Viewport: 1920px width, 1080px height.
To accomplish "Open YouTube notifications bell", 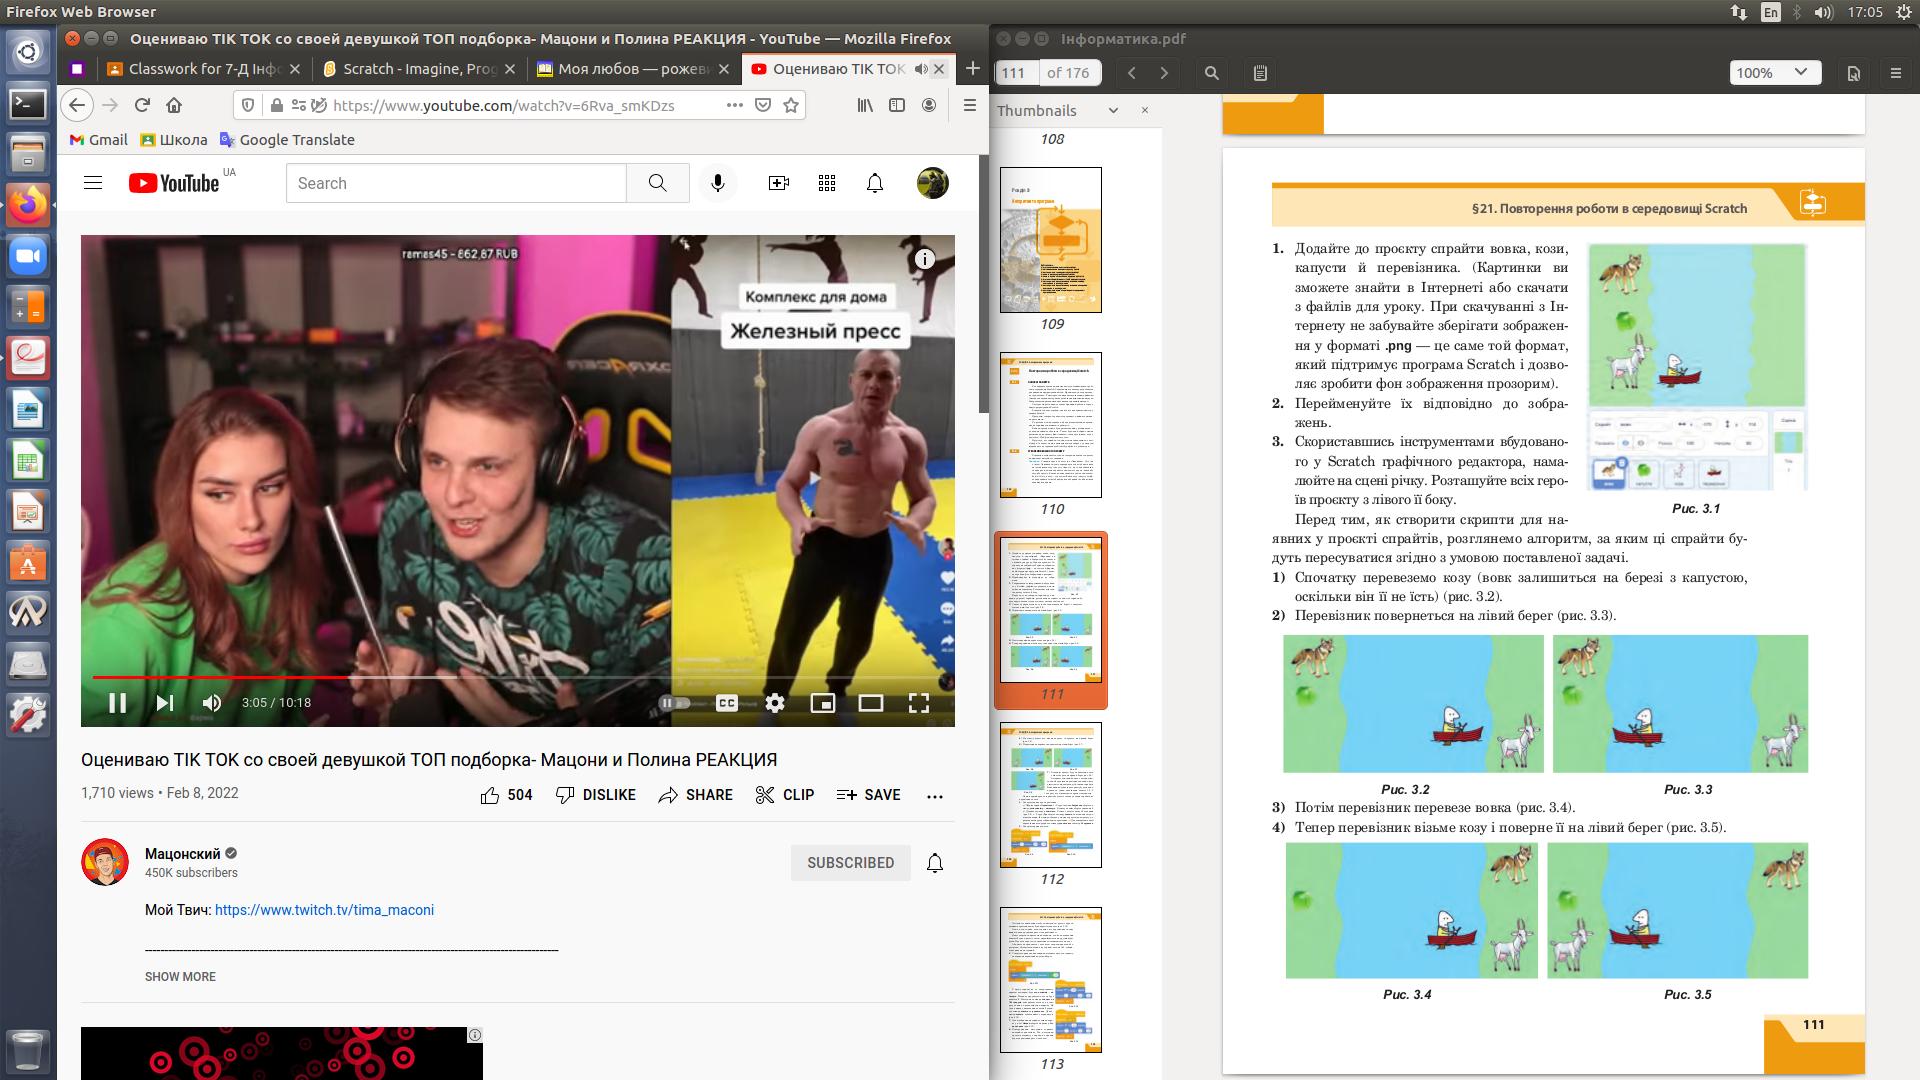I will point(874,183).
